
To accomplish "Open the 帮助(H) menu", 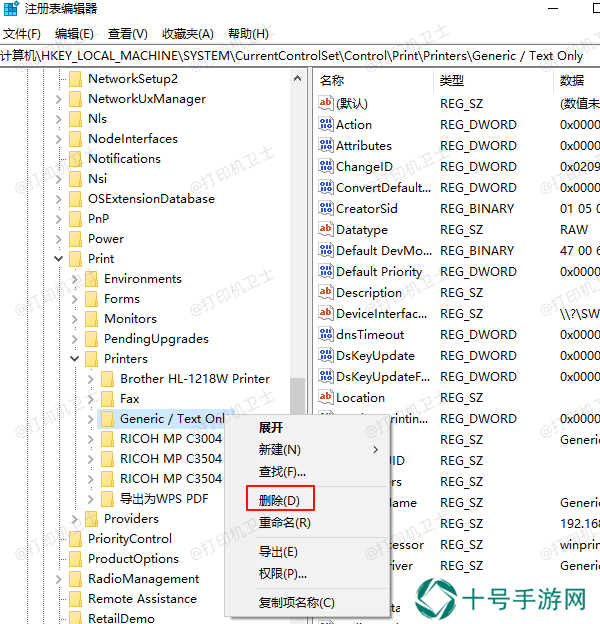I will 248,34.
